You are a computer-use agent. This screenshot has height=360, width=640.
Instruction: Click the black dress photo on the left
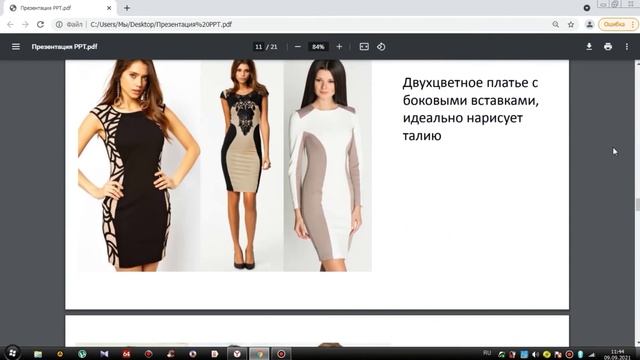139,165
